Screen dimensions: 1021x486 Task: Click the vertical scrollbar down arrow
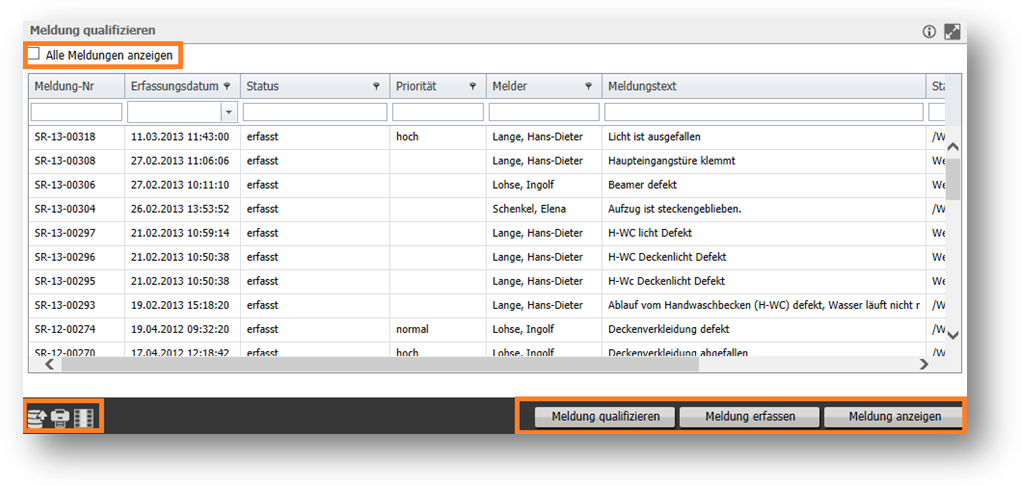pos(953,335)
